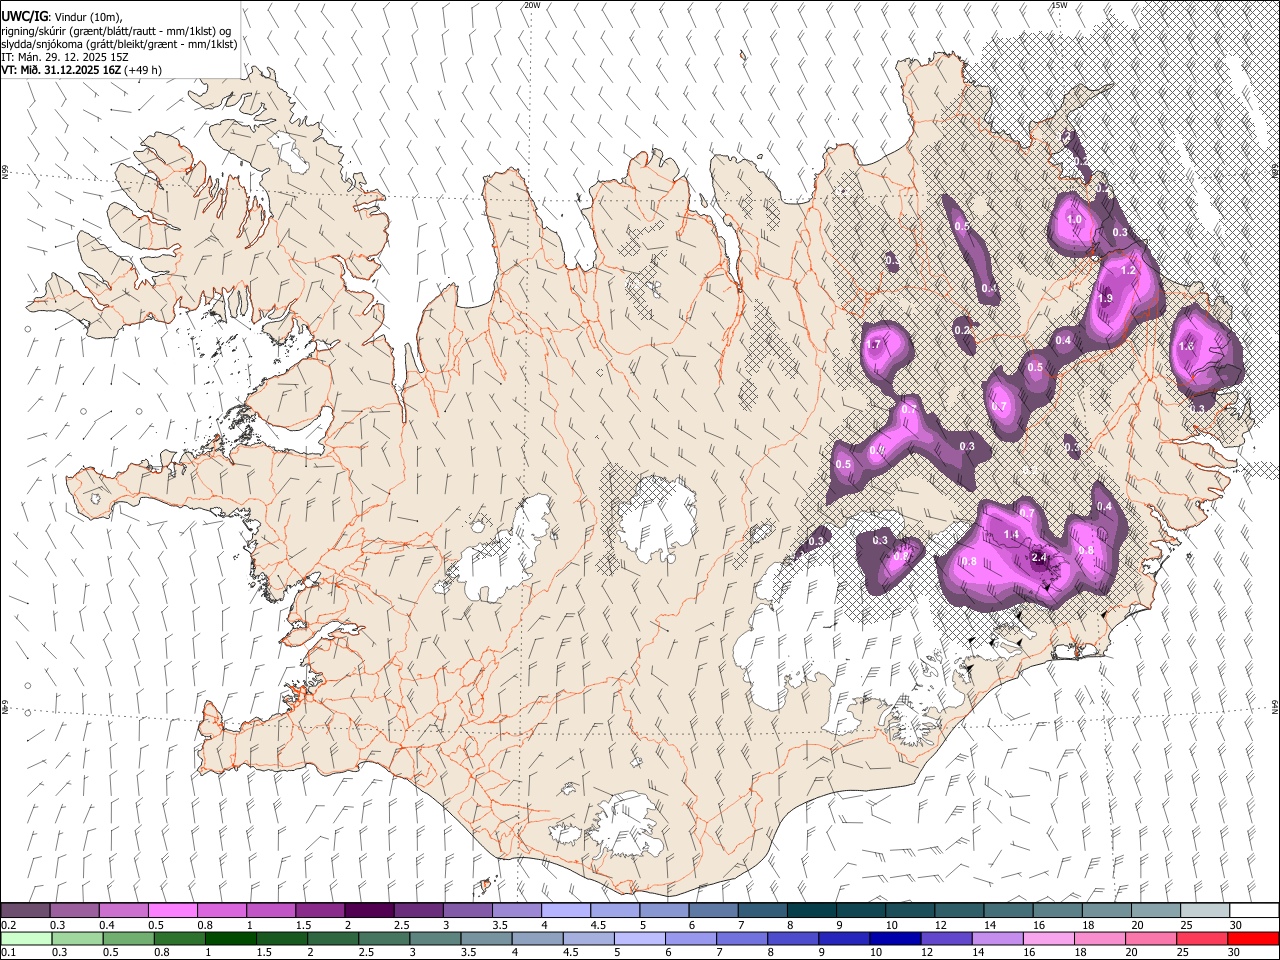Click valid time 'VT: Mið. 31.12.2025 16Z'

(x=61, y=70)
